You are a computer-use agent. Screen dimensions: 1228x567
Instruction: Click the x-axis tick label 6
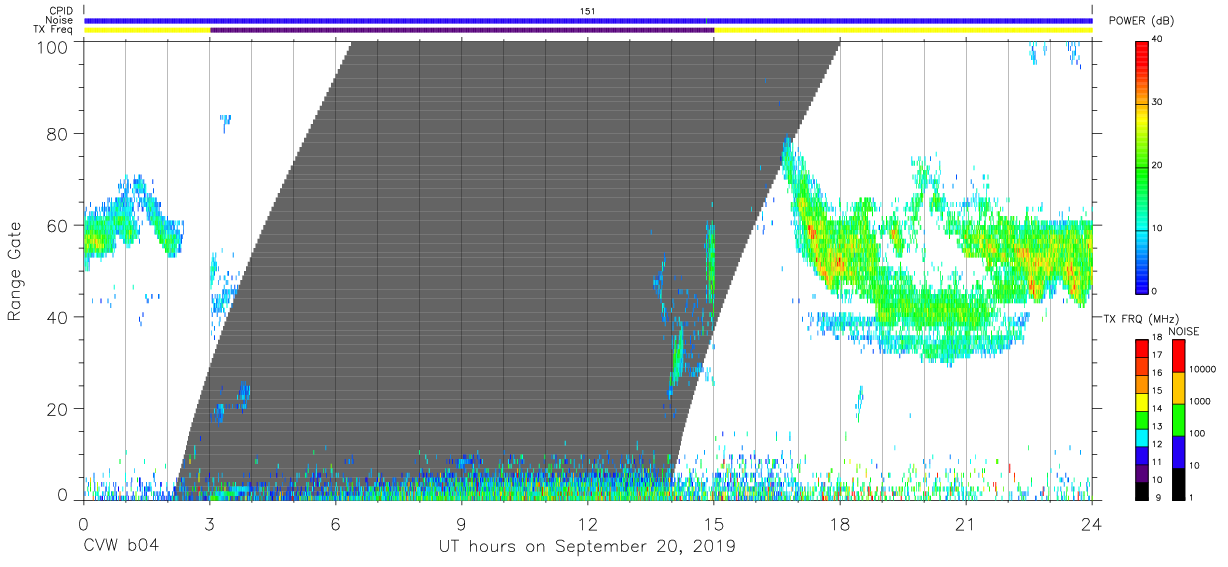(335, 523)
